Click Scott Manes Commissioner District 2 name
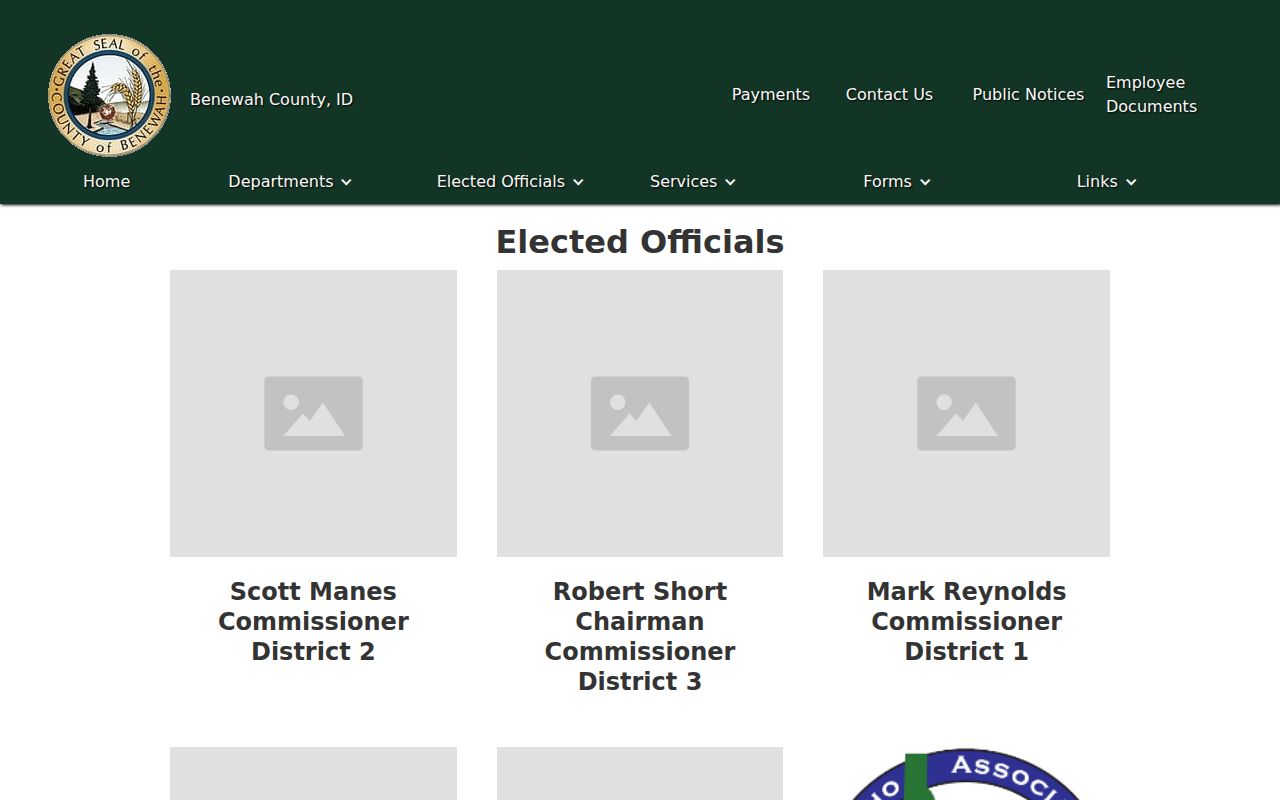The width and height of the screenshot is (1280, 800). pos(313,621)
